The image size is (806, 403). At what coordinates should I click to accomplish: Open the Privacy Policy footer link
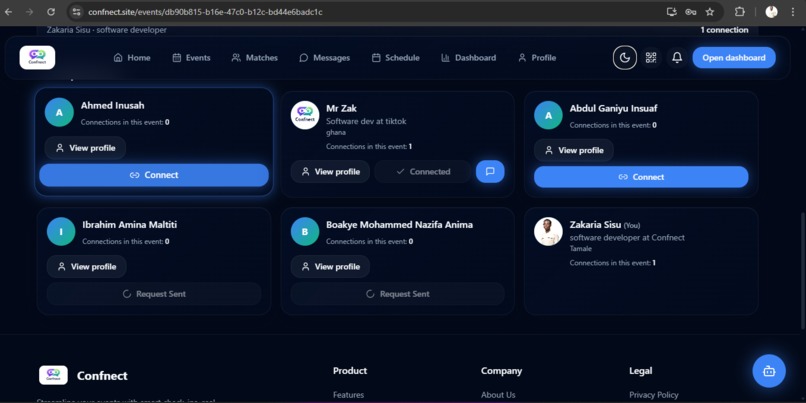click(654, 395)
